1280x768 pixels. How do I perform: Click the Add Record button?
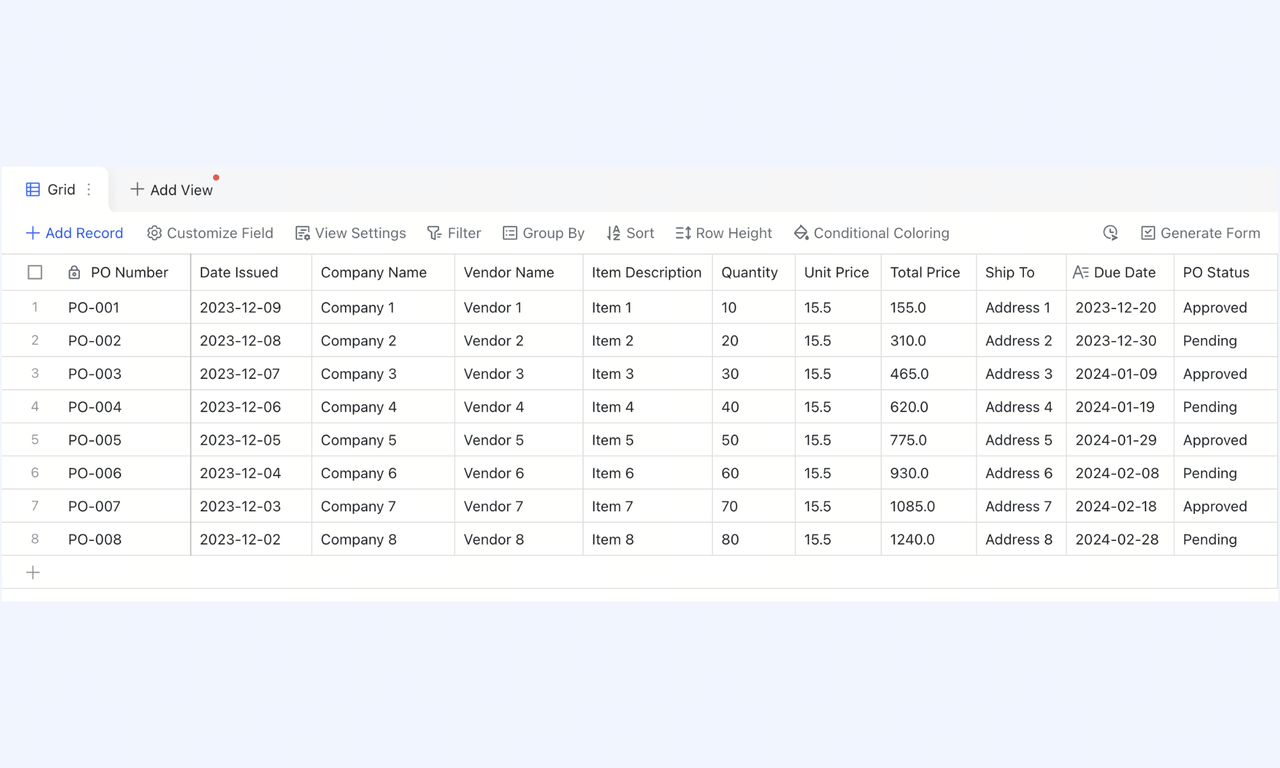click(x=74, y=233)
